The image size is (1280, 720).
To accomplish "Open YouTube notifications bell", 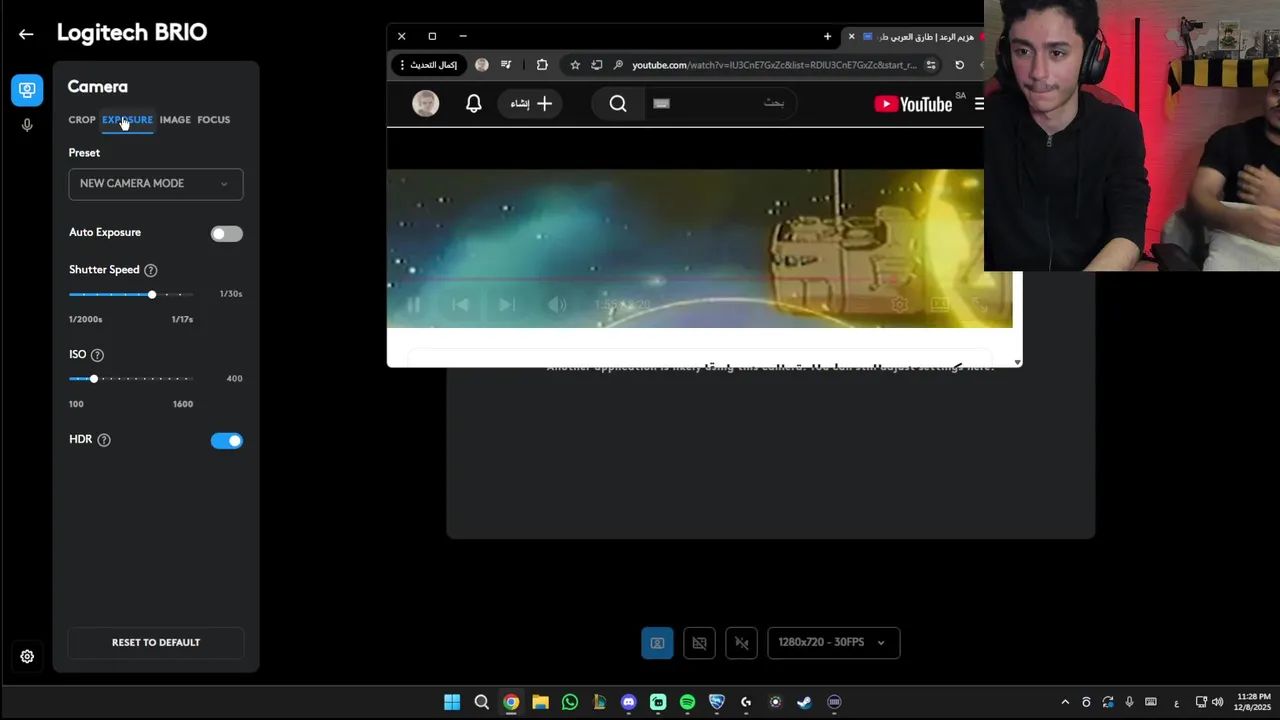I will click(474, 104).
